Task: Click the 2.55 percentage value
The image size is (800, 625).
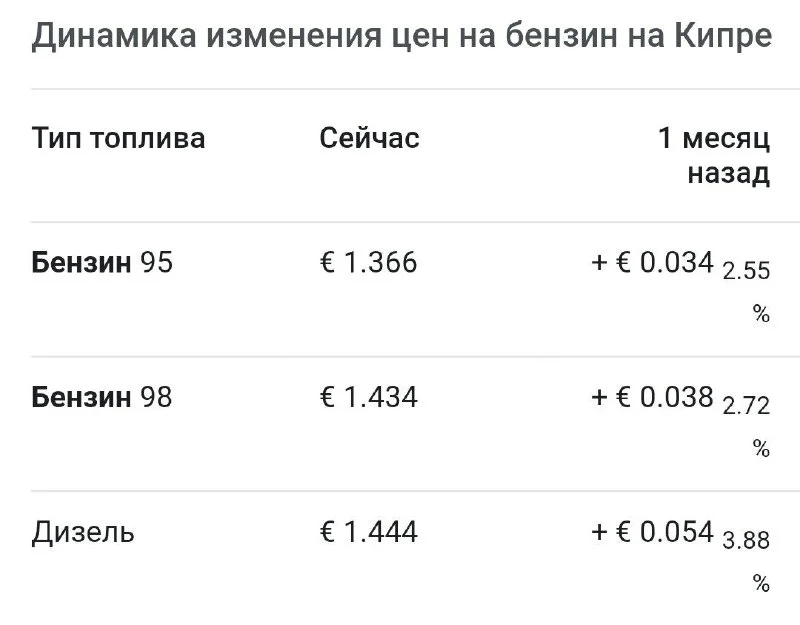Action: tap(746, 270)
